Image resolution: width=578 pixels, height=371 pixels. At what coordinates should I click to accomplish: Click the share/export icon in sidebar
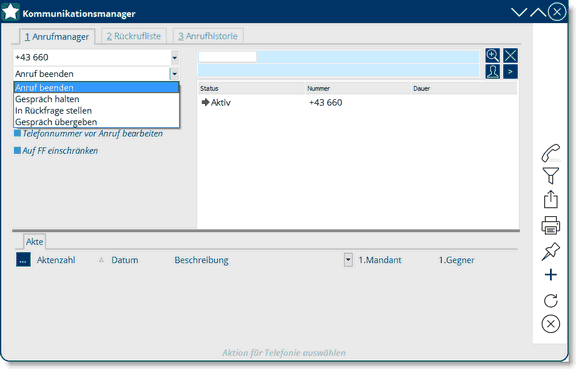point(551,200)
